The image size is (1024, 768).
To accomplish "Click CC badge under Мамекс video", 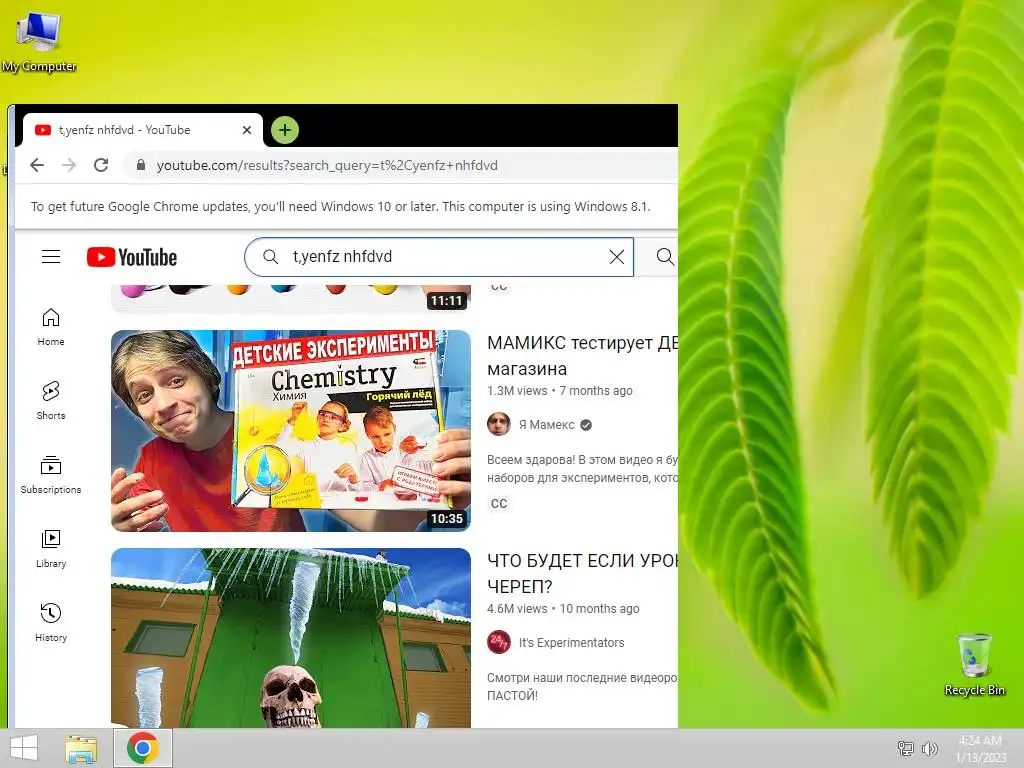I will coord(499,504).
